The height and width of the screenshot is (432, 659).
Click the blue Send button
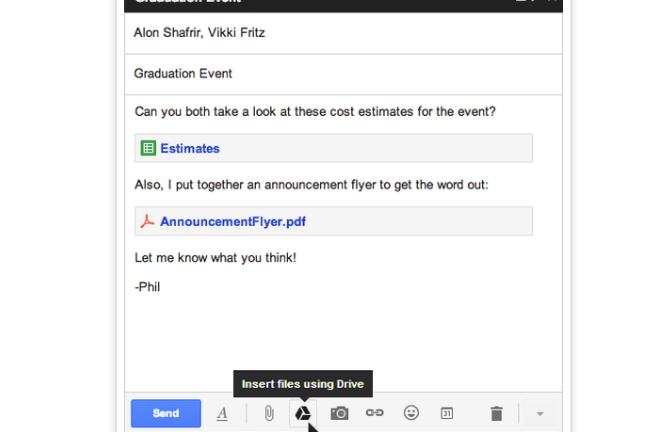[166, 413]
